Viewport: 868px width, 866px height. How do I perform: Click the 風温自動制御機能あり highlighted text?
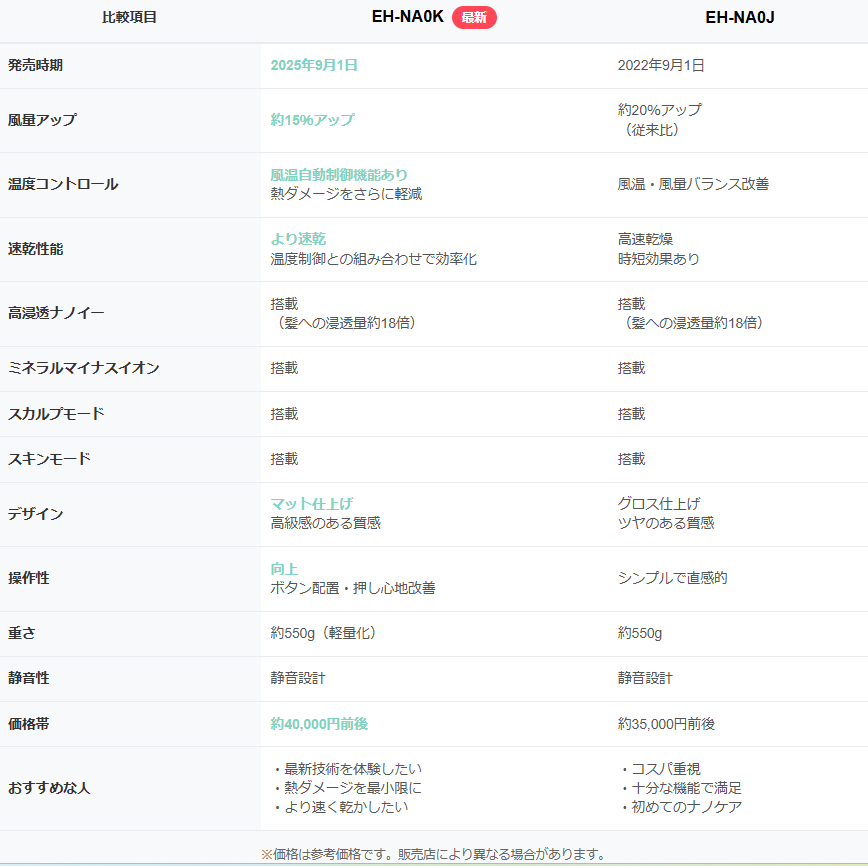(x=339, y=175)
